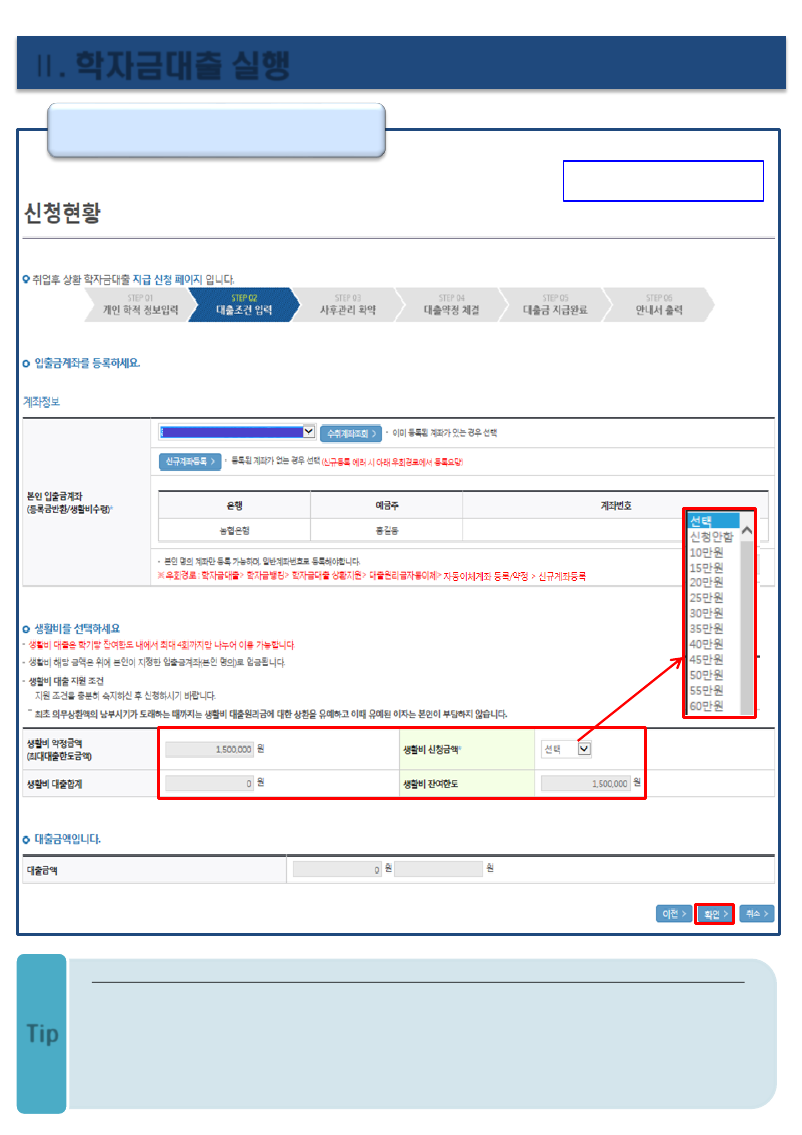Pick the 30만원 option
This screenshot has height=1135, width=802.
click(x=706, y=613)
